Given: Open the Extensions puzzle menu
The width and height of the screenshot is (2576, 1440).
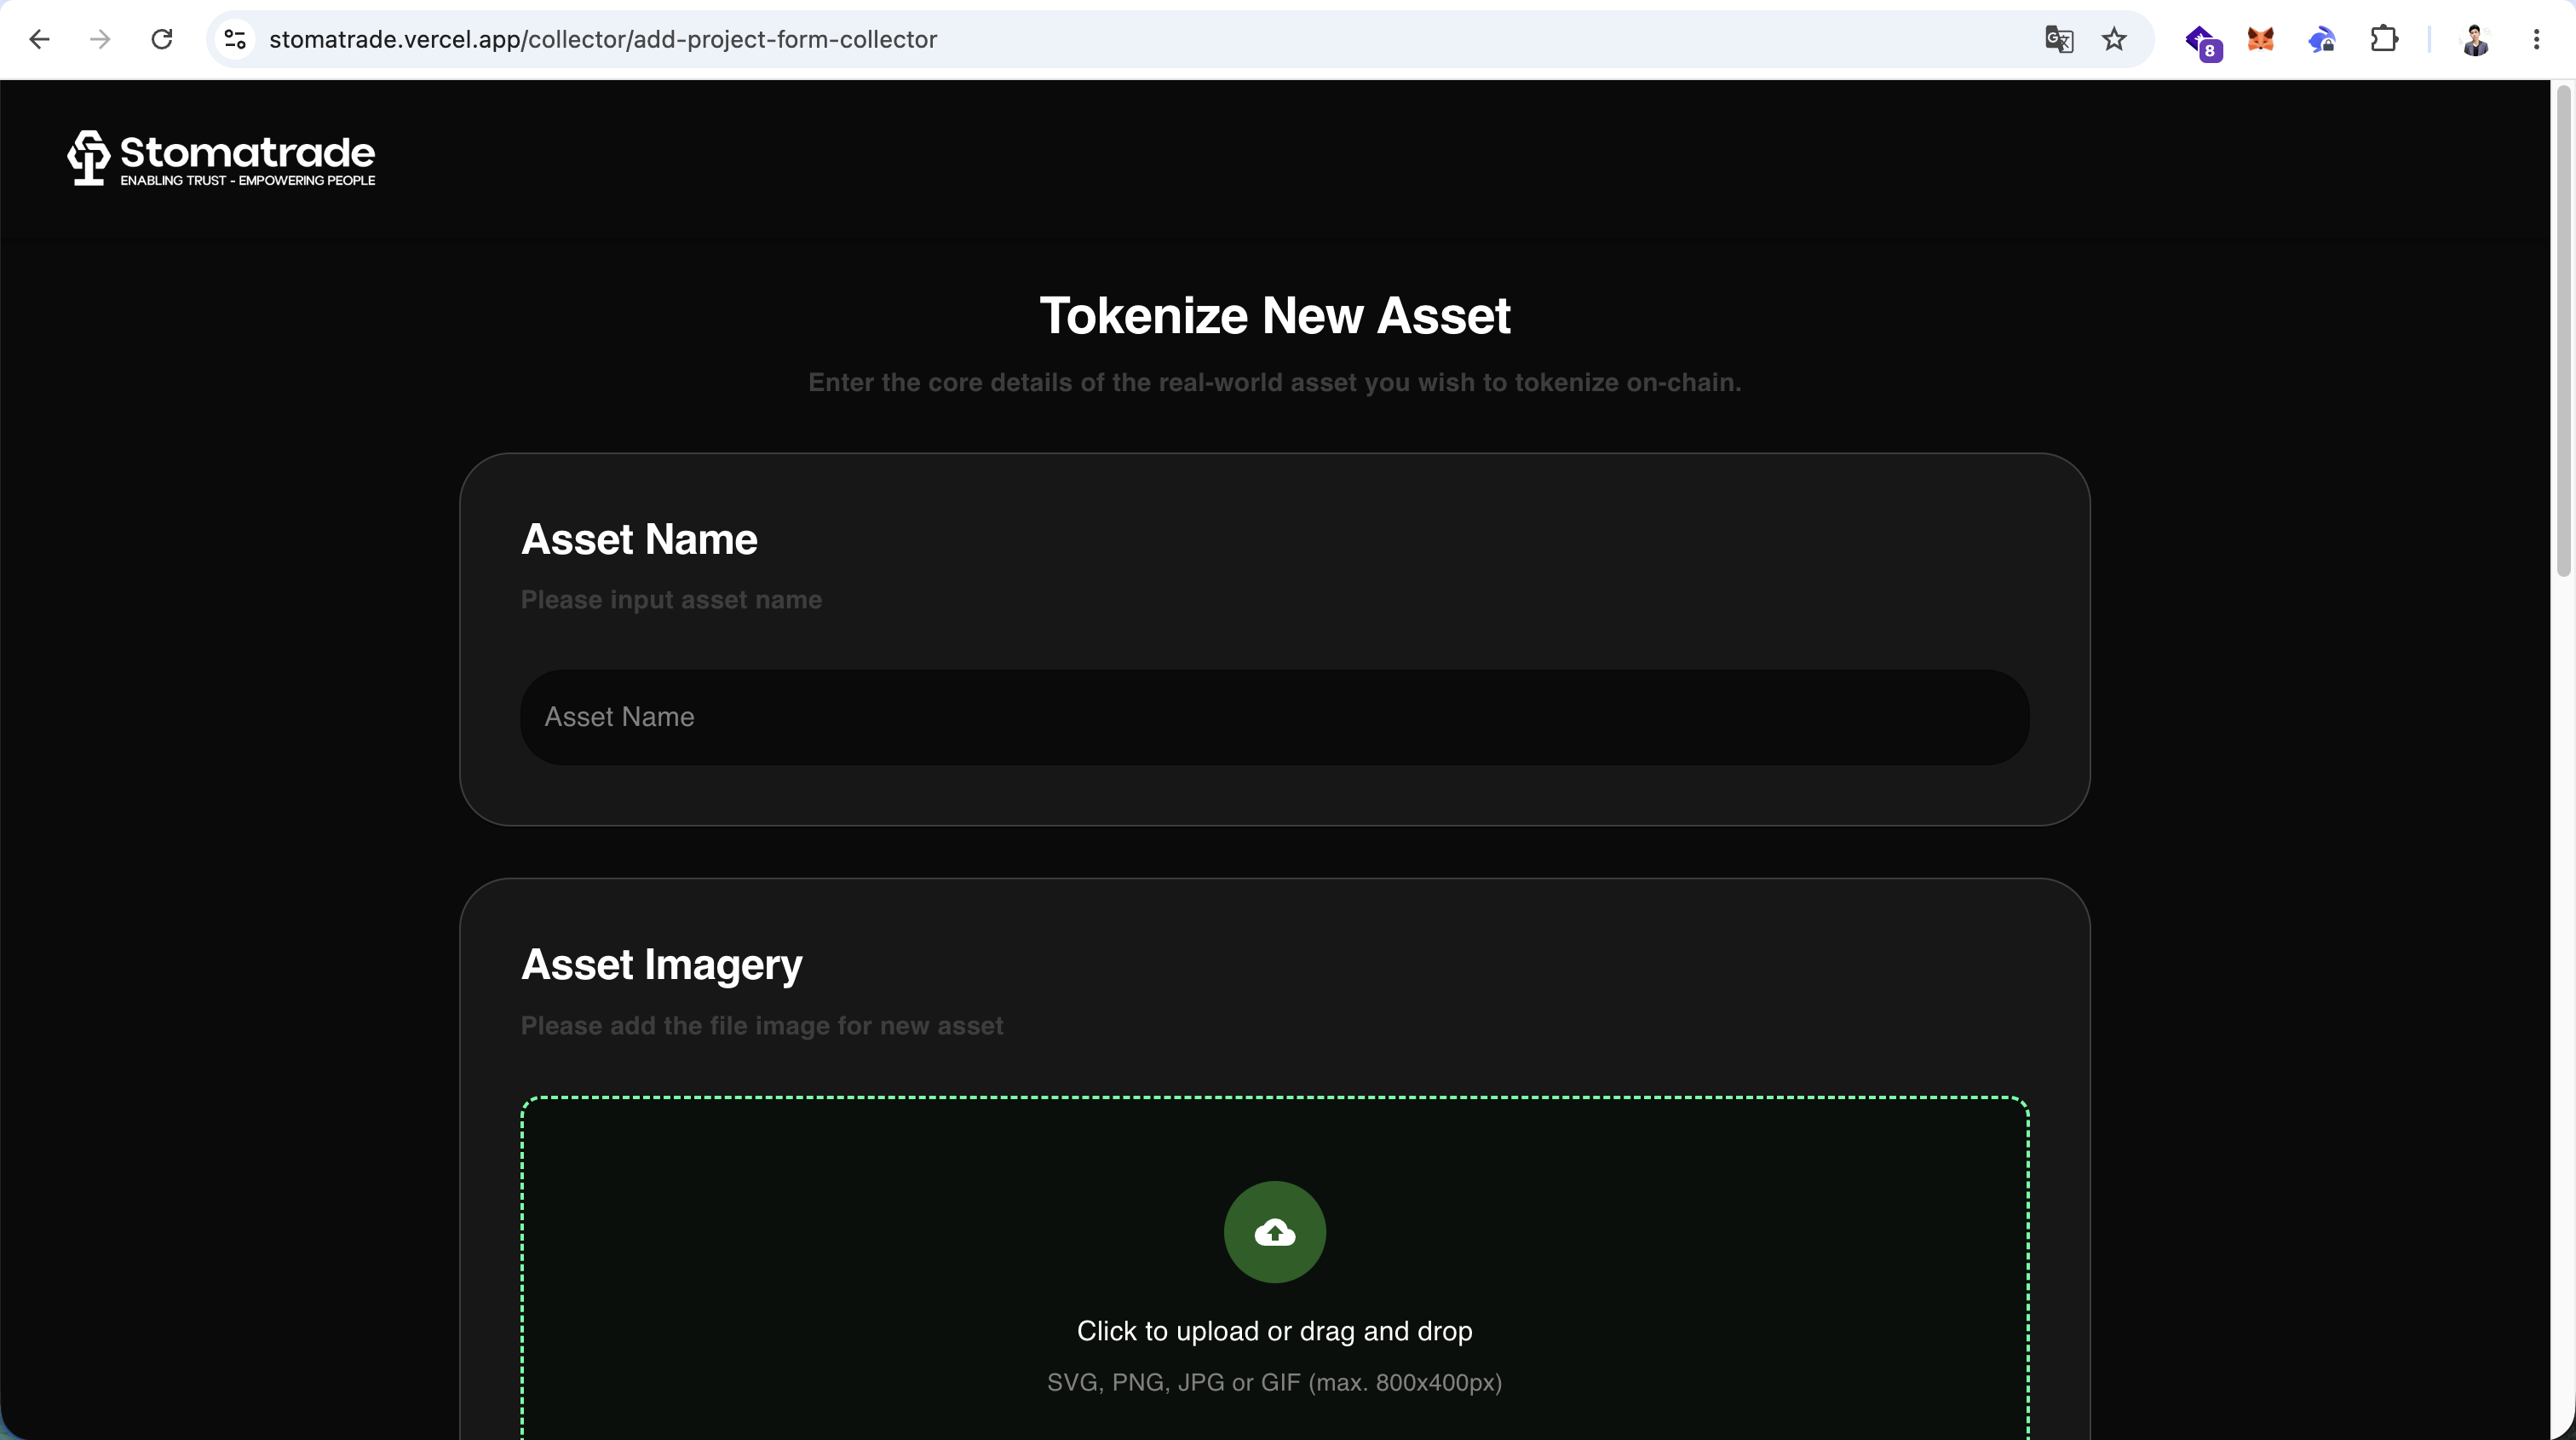Looking at the screenshot, I should pyautogui.click(x=2384, y=39).
